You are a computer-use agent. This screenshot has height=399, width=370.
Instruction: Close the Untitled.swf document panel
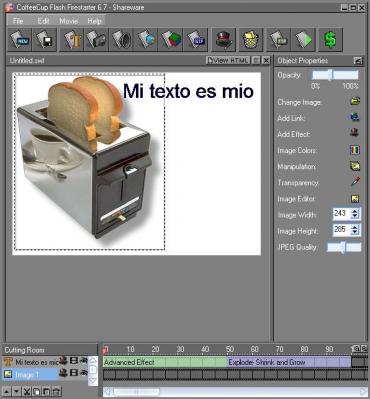click(266, 60)
